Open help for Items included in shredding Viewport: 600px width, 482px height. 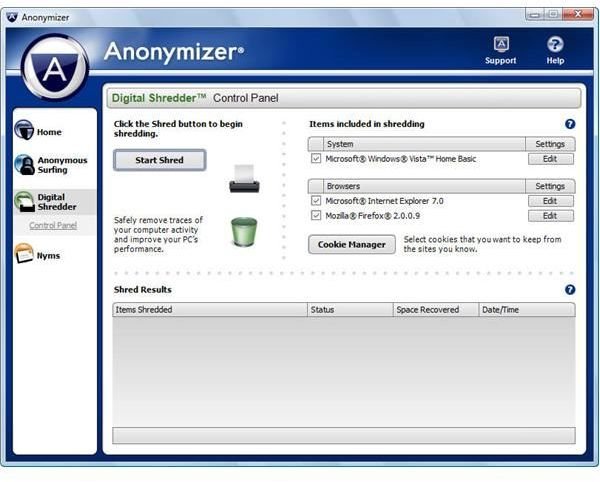570,124
